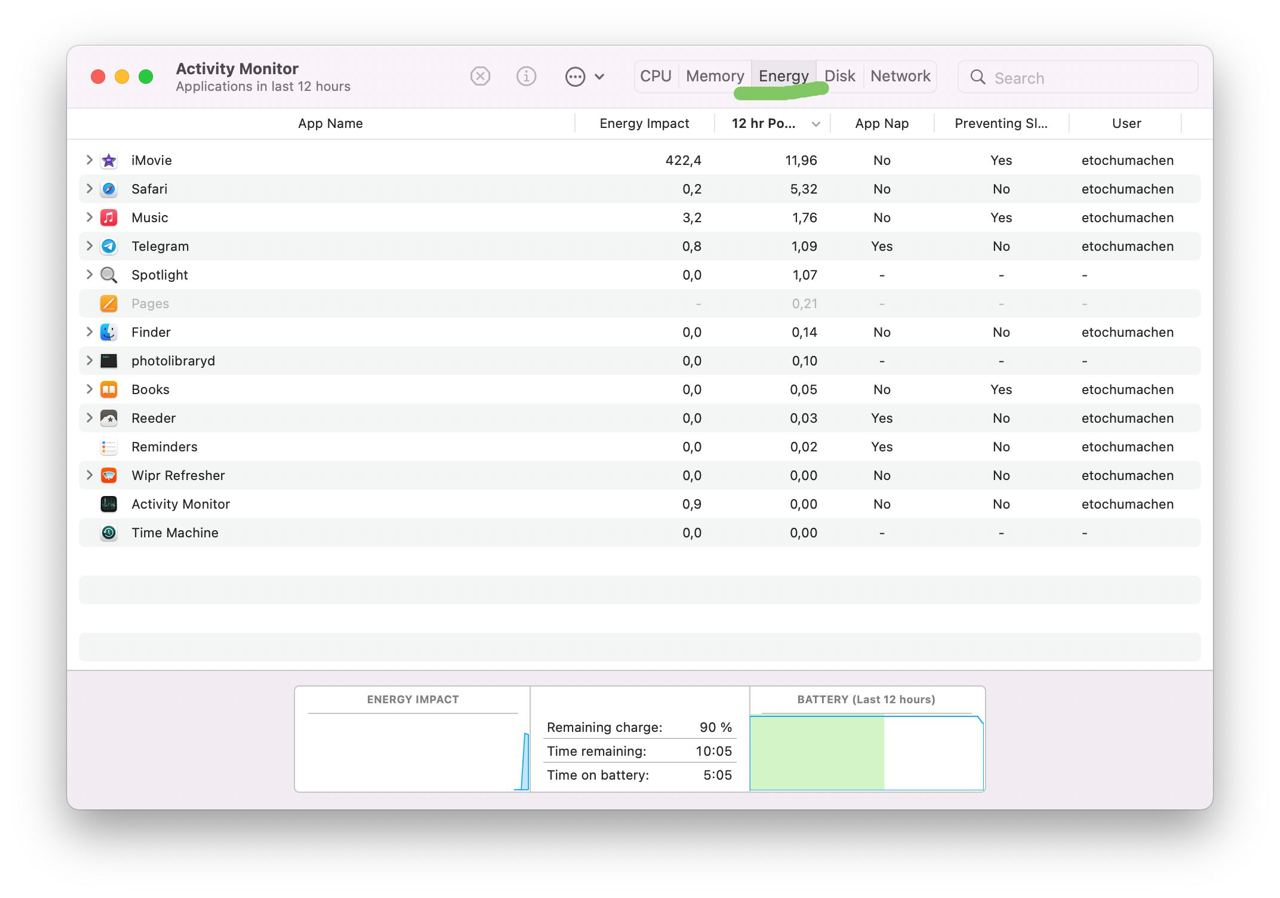The height and width of the screenshot is (898, 1280).
Task: Click the Activity Monitor row icon
Action: [109, 504]
